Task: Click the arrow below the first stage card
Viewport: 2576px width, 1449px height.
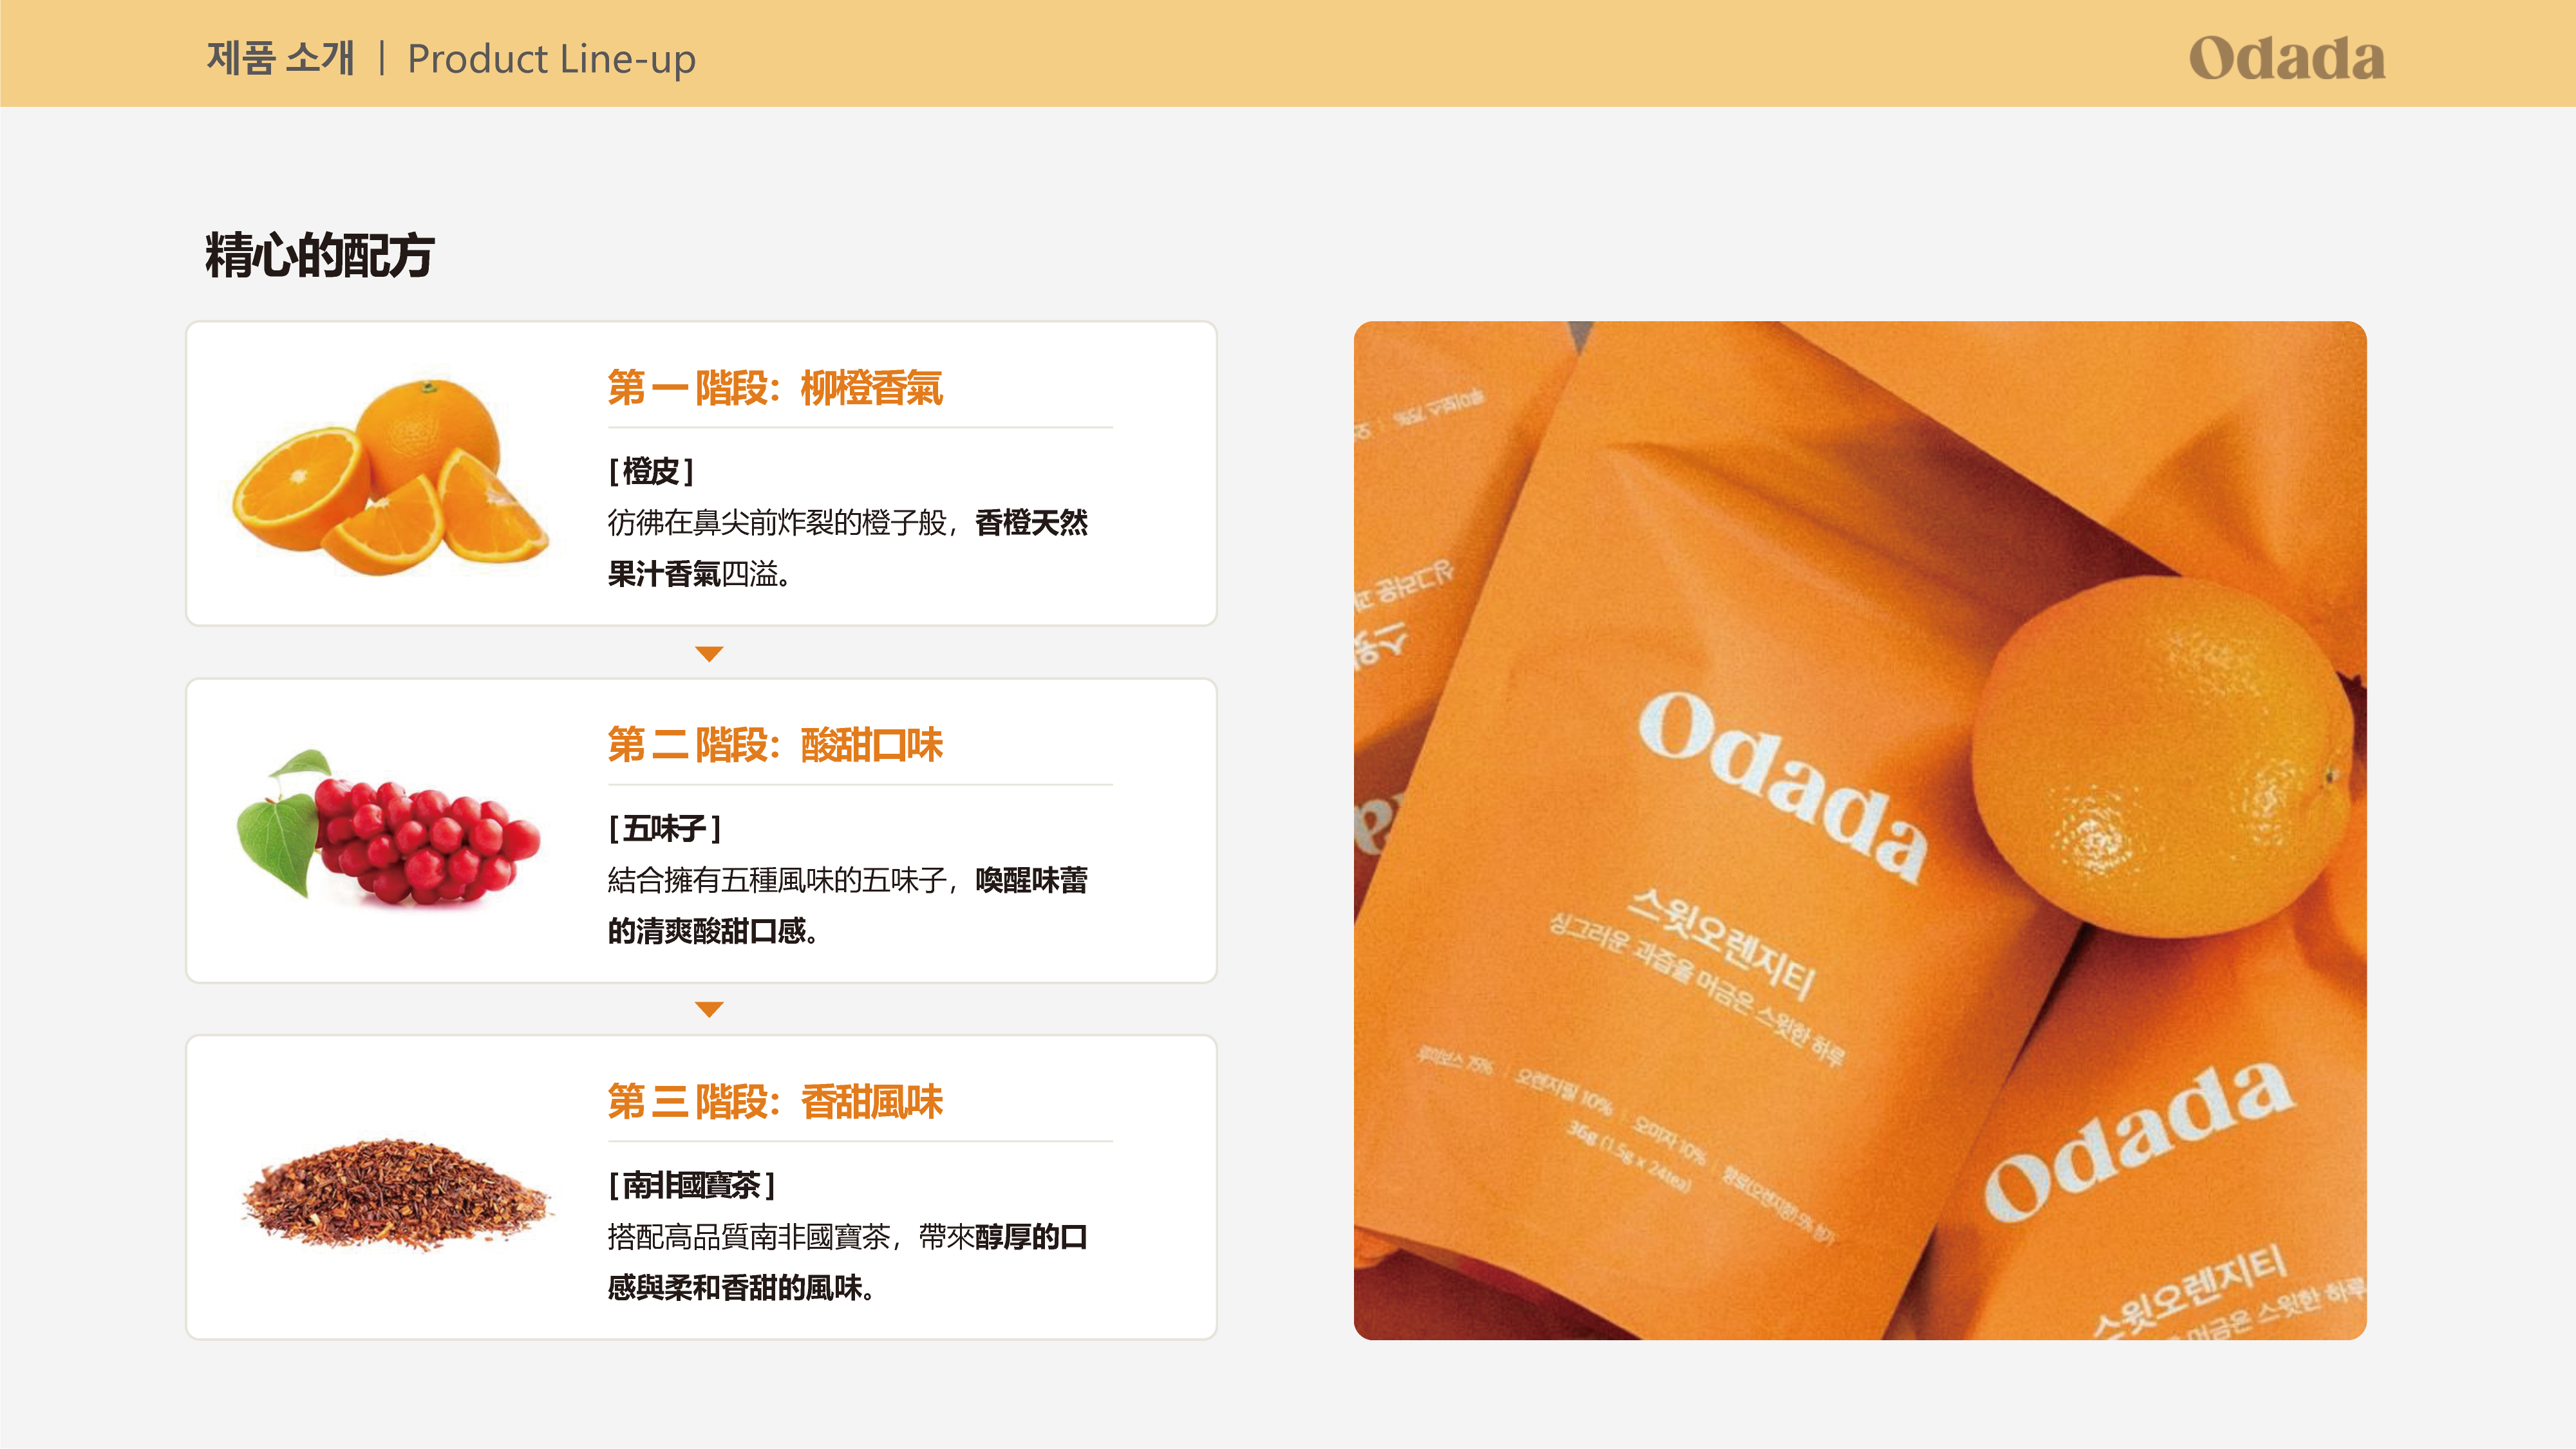Action: (709, 654)
